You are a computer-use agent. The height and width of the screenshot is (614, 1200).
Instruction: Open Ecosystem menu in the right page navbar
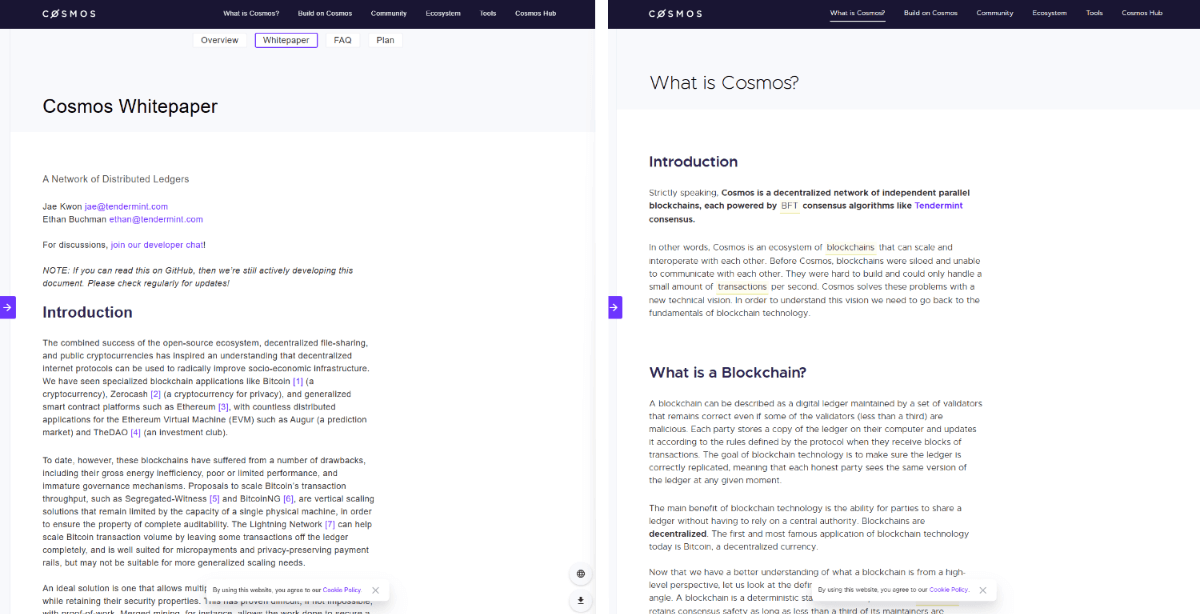[1049, 13]
